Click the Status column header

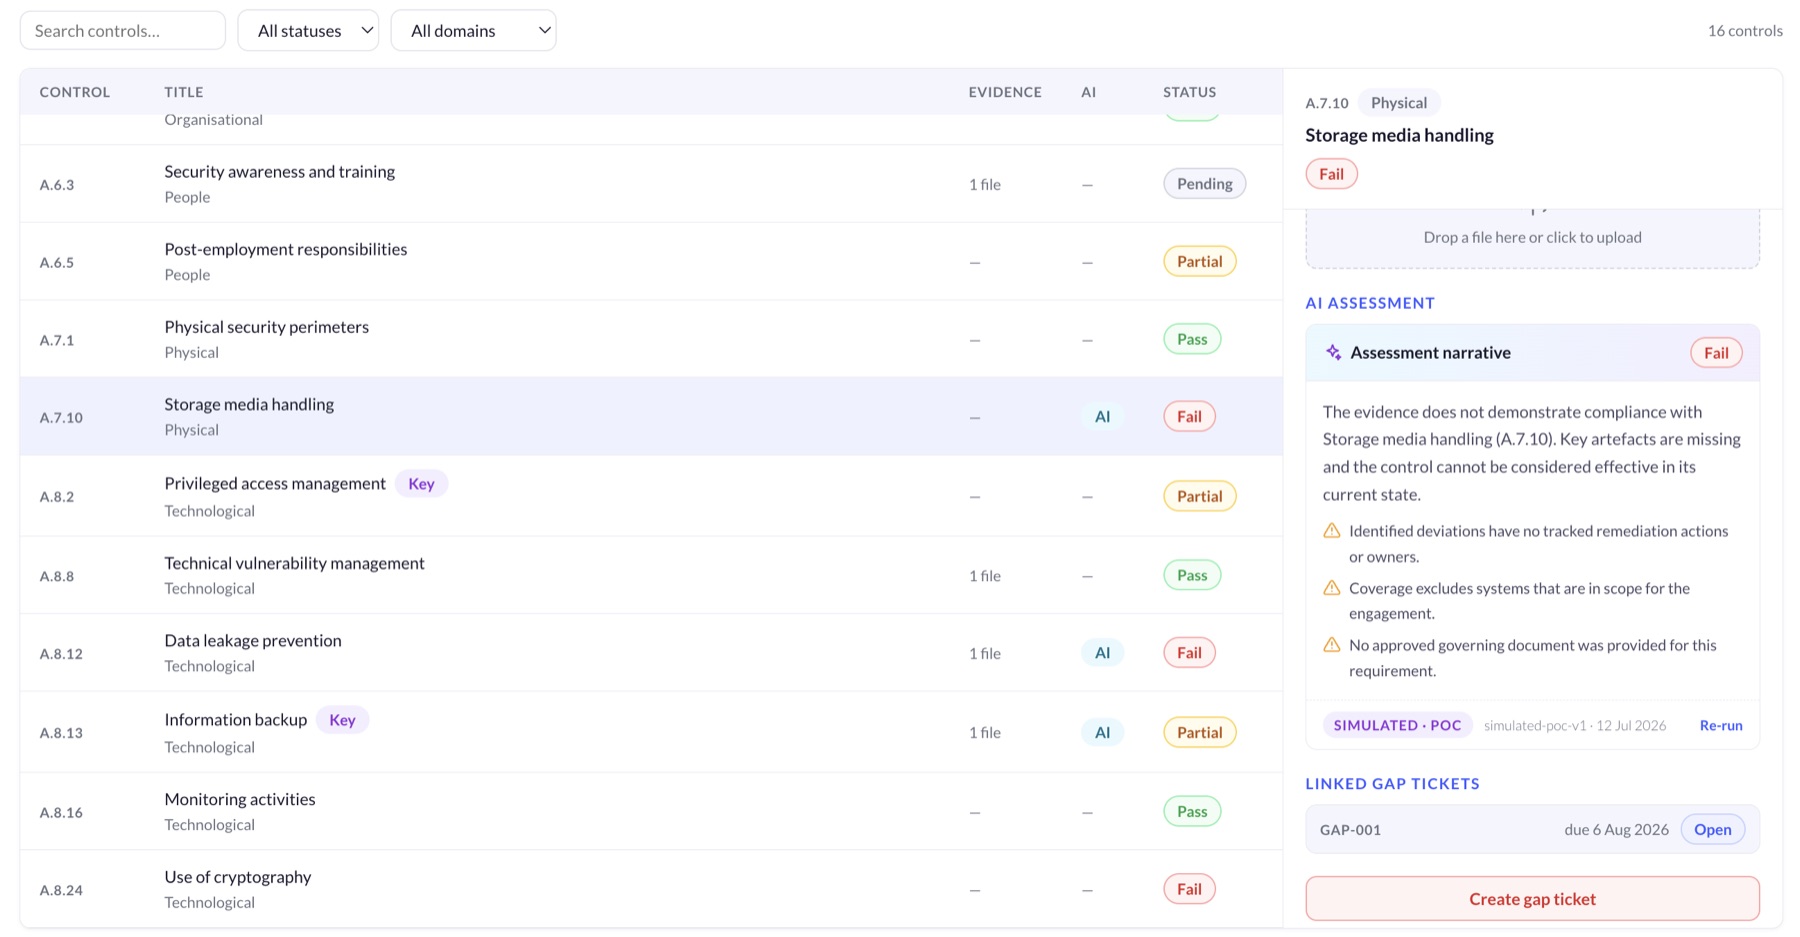tap(1189, 92)
